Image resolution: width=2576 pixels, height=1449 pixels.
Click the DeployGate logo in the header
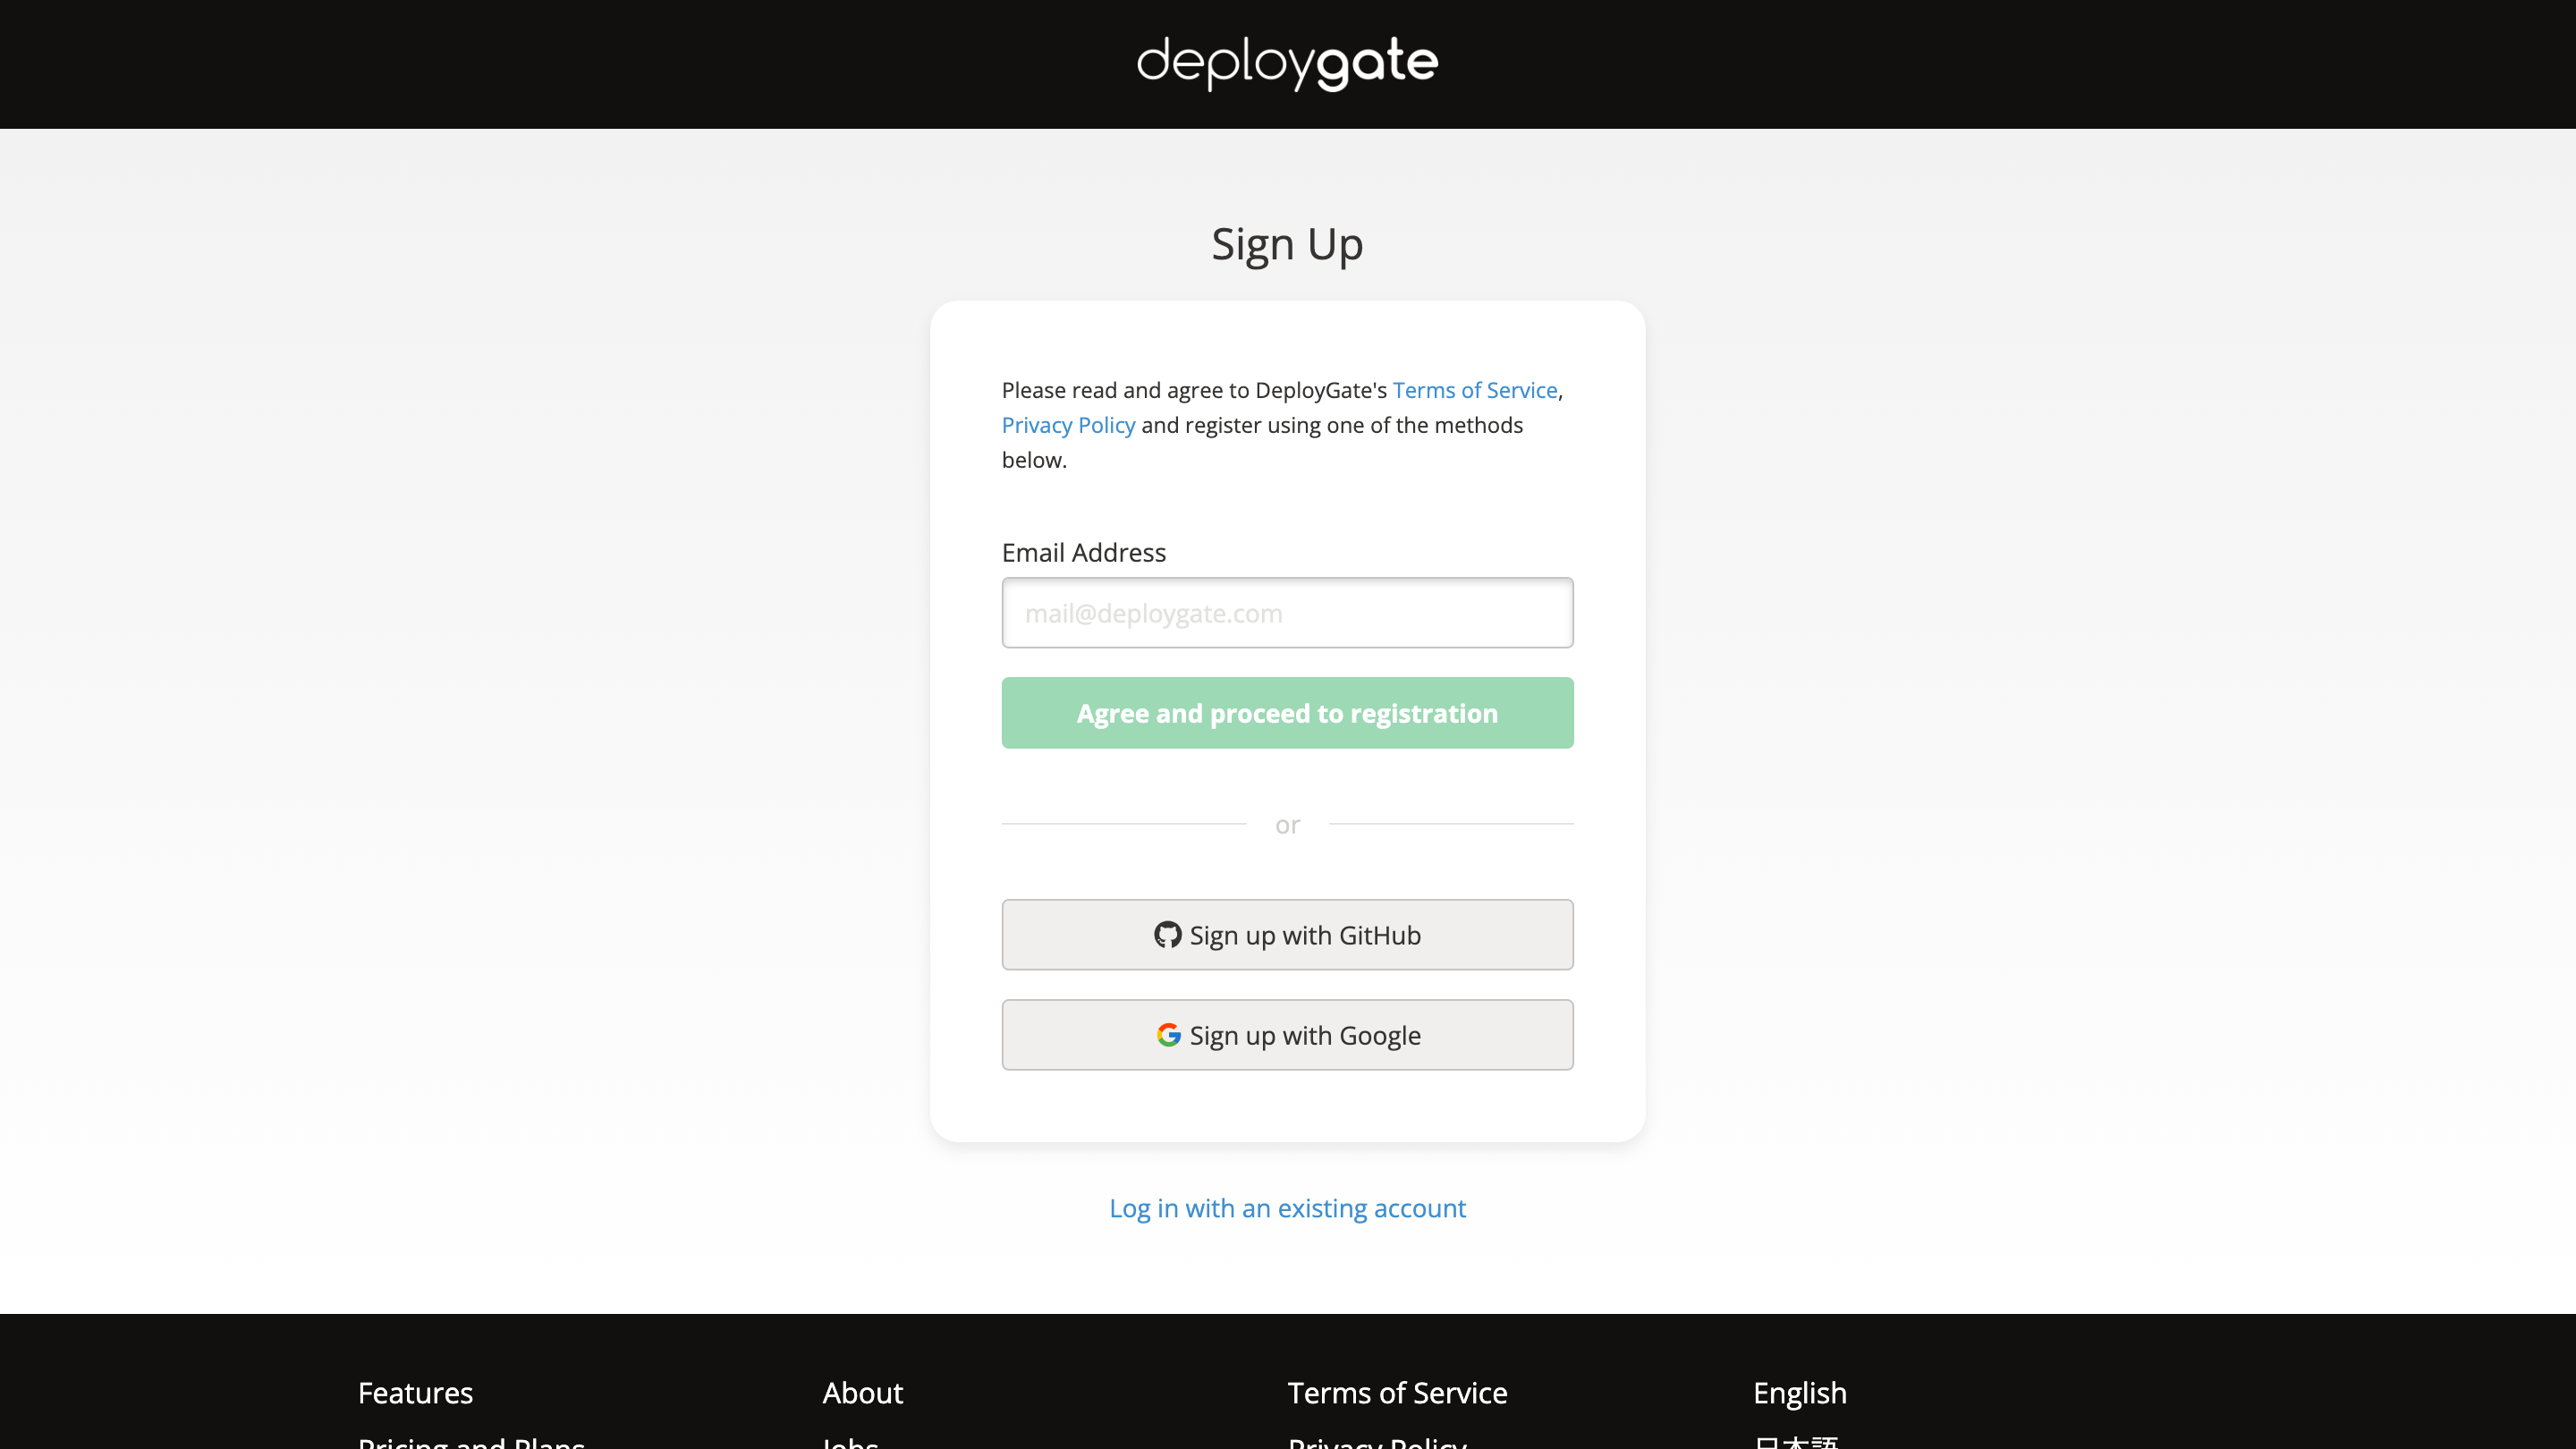tap(1287, 63)
